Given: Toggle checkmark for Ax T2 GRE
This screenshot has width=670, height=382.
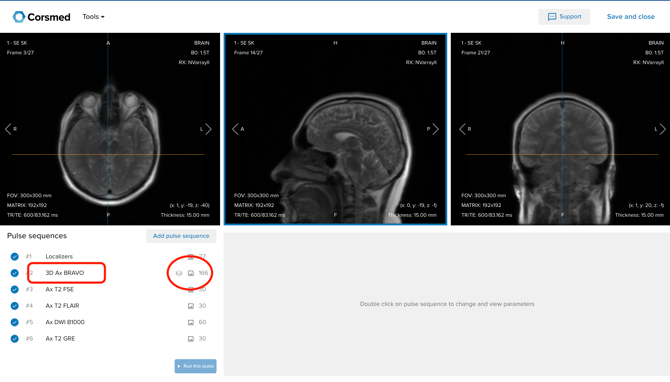Looking at the screenshot, I should 15,338.
